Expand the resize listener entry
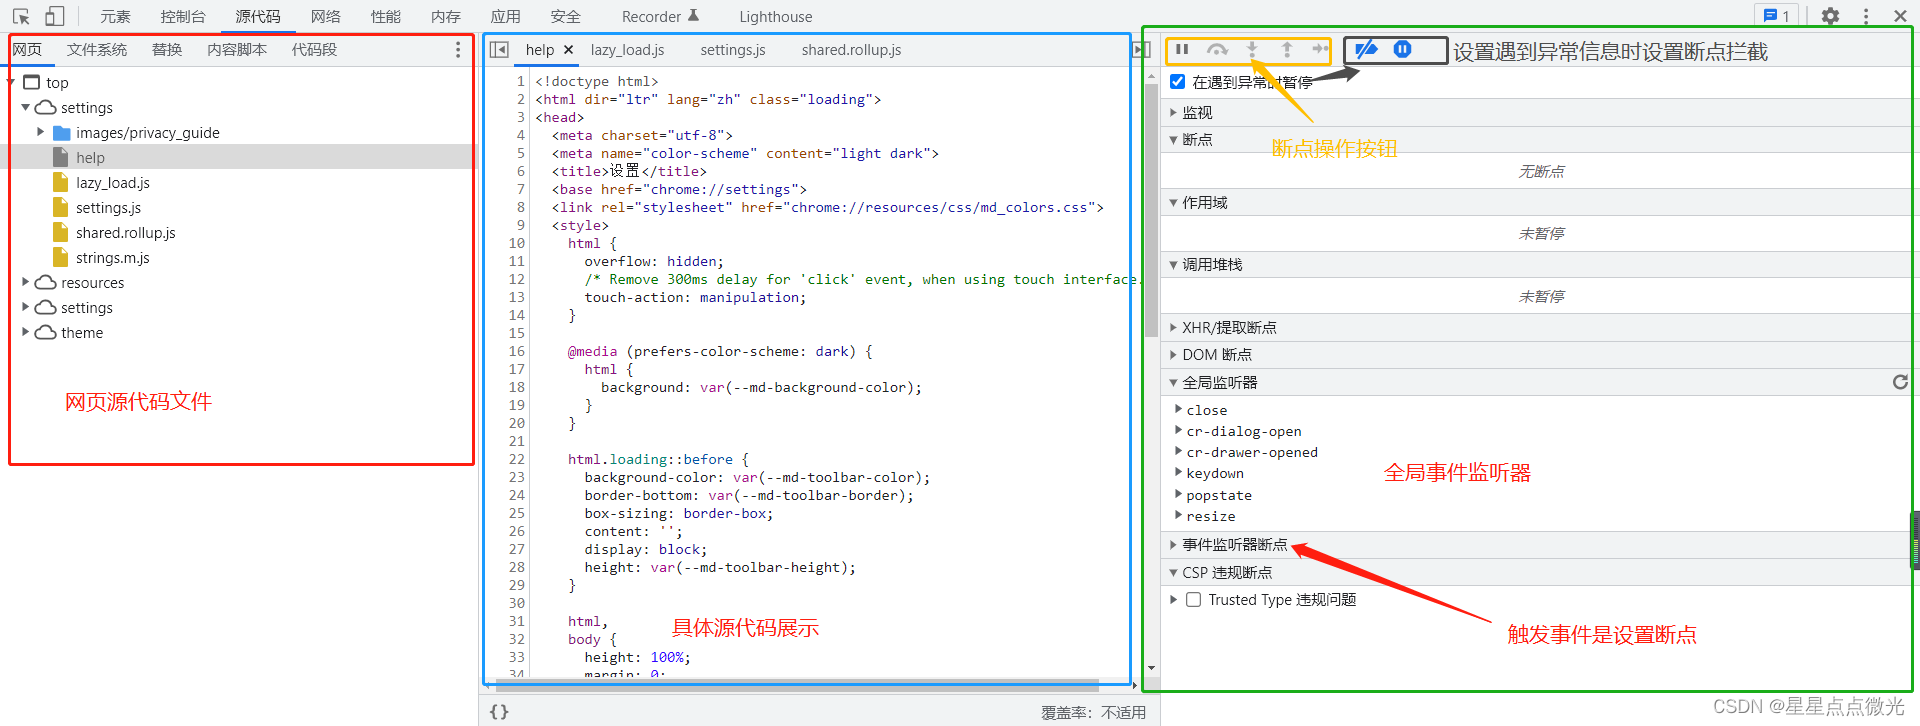Viewport: 1920px width, 726px height. [x=1178, y=515]
